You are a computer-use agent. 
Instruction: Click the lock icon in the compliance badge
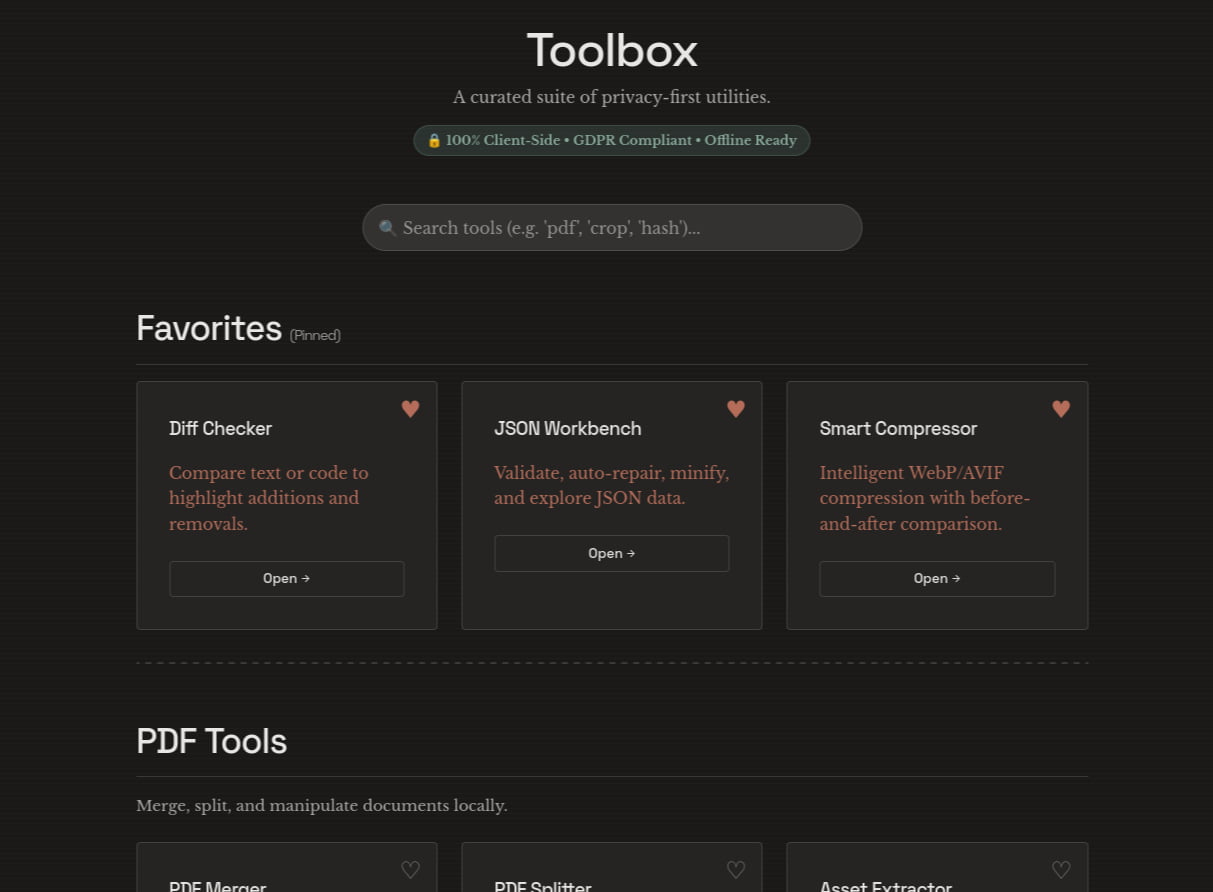tap(434, 140)
